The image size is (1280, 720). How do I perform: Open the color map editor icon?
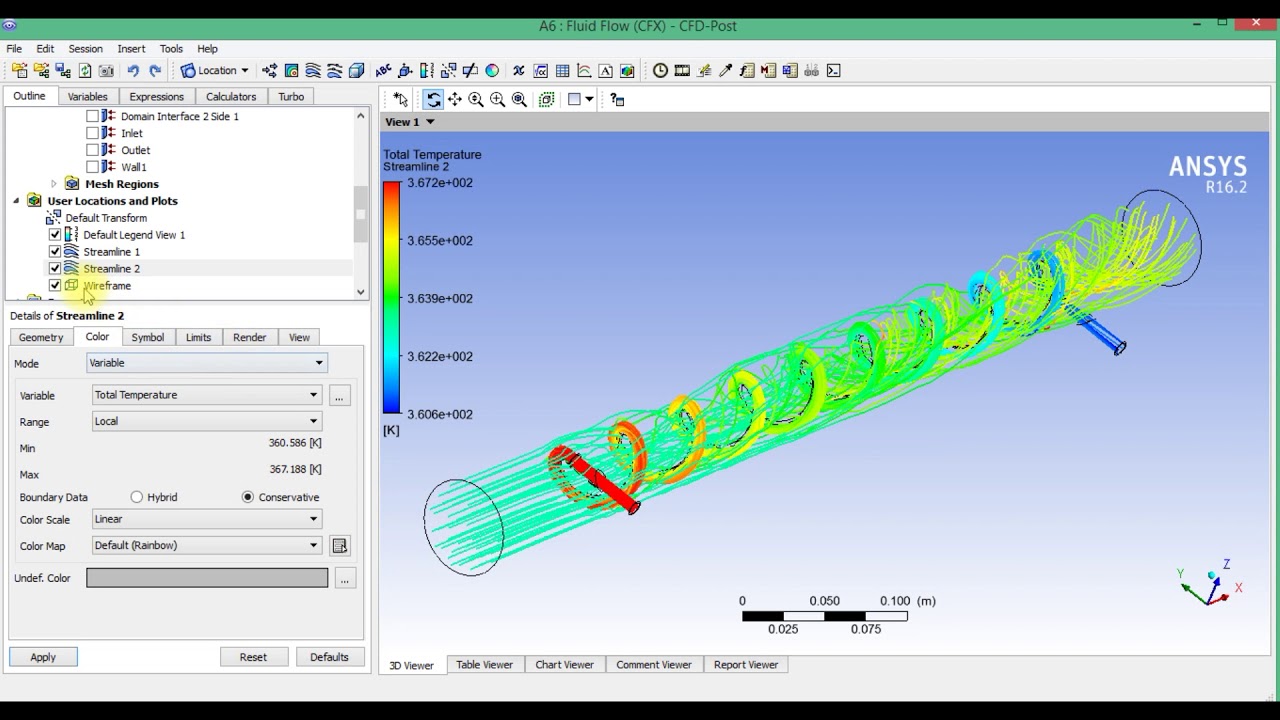(x=340, y=546)
